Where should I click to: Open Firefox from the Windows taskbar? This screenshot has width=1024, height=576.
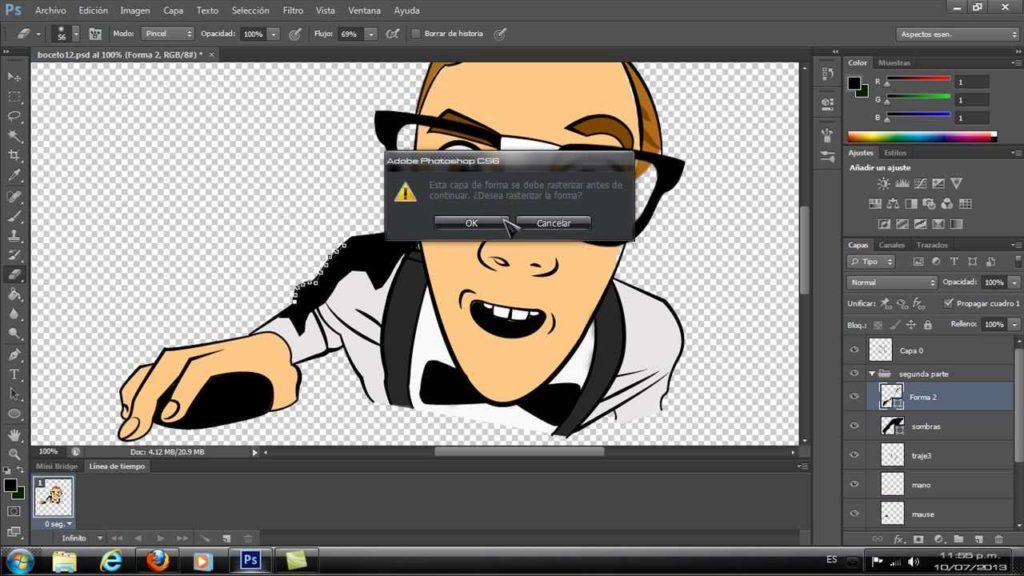[x=157, y=560]
